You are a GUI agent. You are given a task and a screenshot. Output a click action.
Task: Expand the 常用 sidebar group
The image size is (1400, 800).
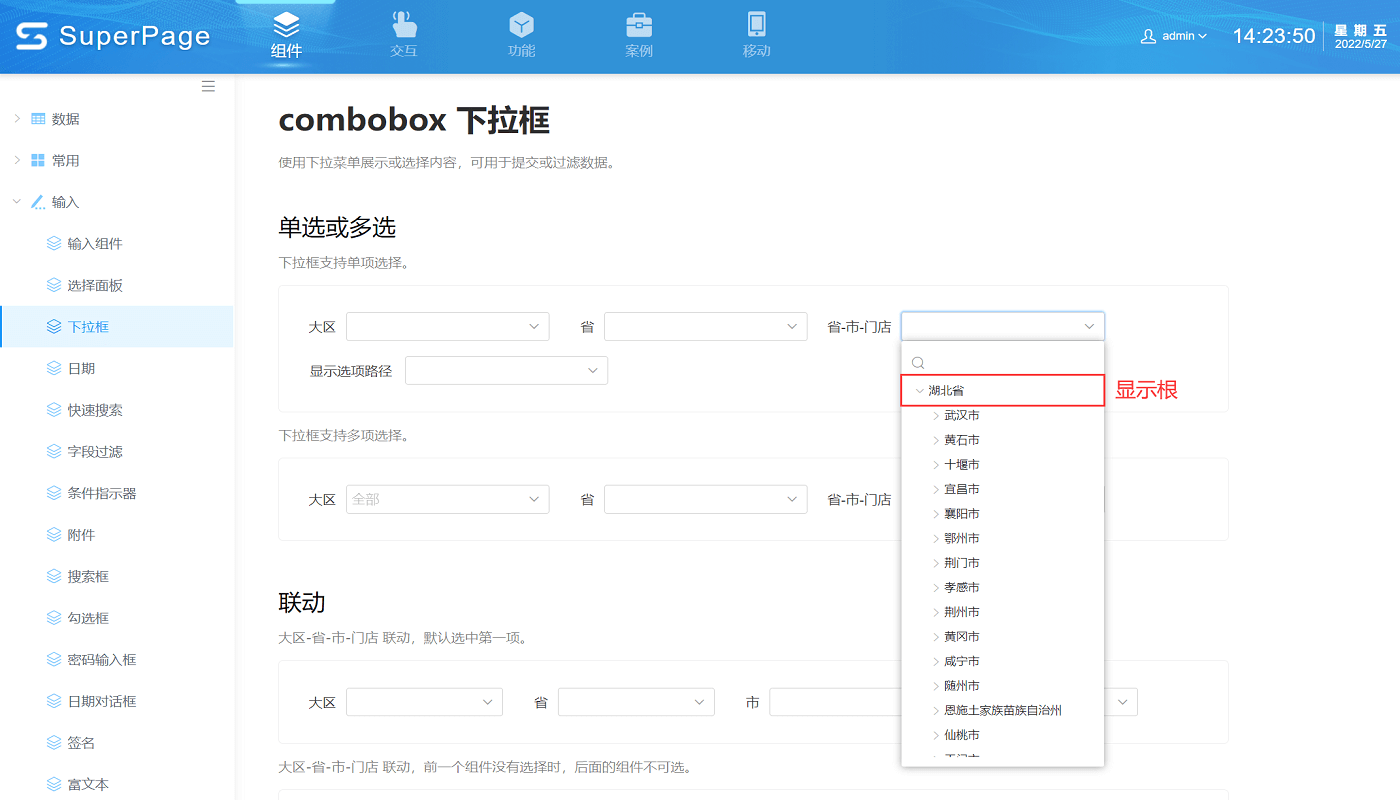point(17,160)
